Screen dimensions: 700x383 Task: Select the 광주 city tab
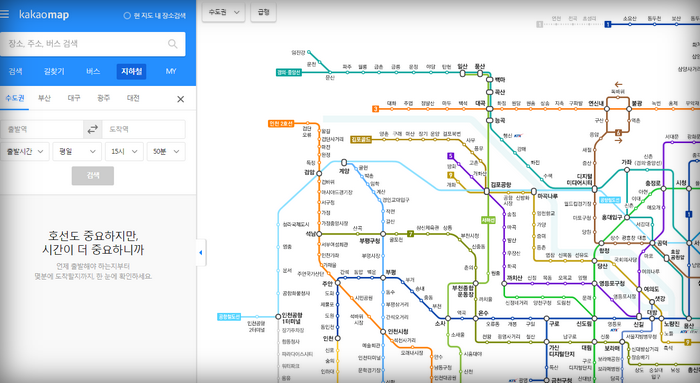click(104, 98)
